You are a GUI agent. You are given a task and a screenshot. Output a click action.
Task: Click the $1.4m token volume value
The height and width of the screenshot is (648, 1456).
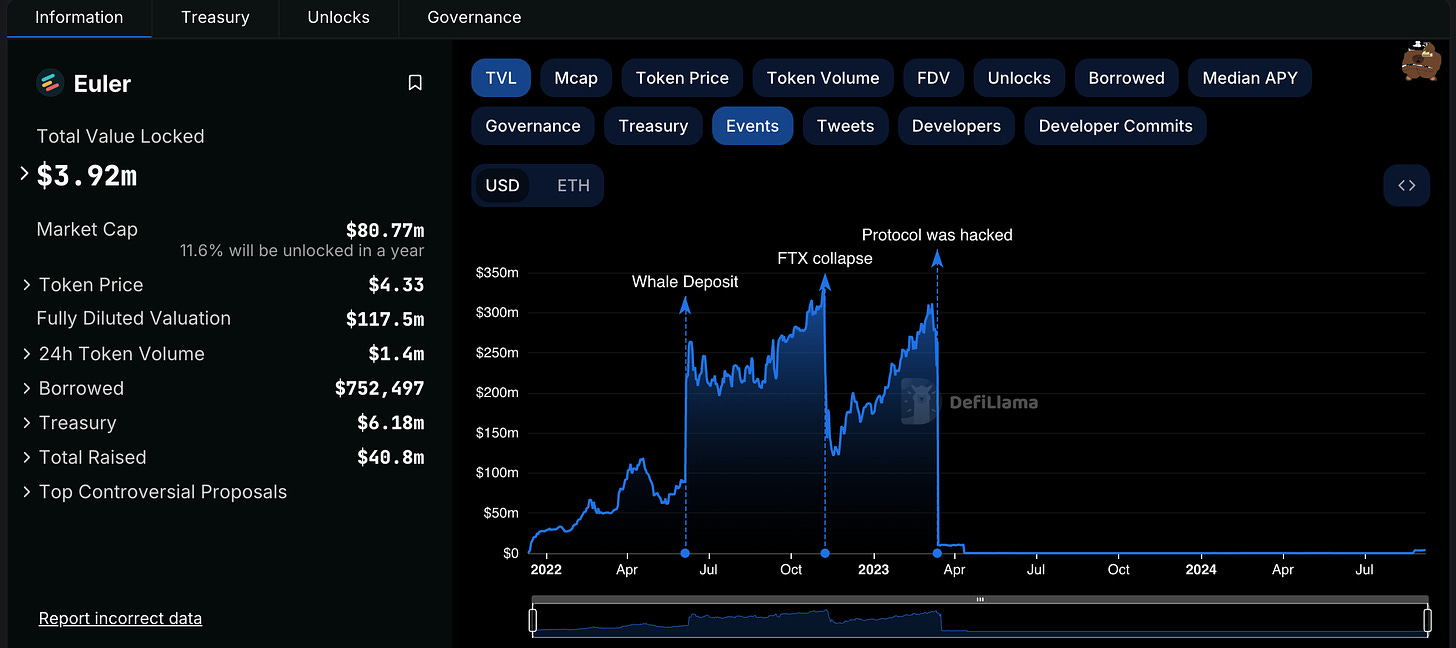pos(396,354)
